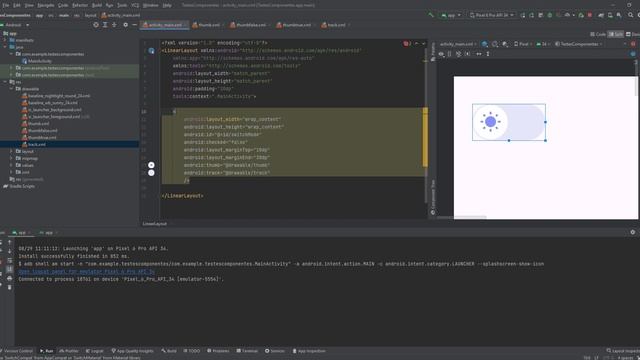Click the track drawable gutter icon

[151, 173]
